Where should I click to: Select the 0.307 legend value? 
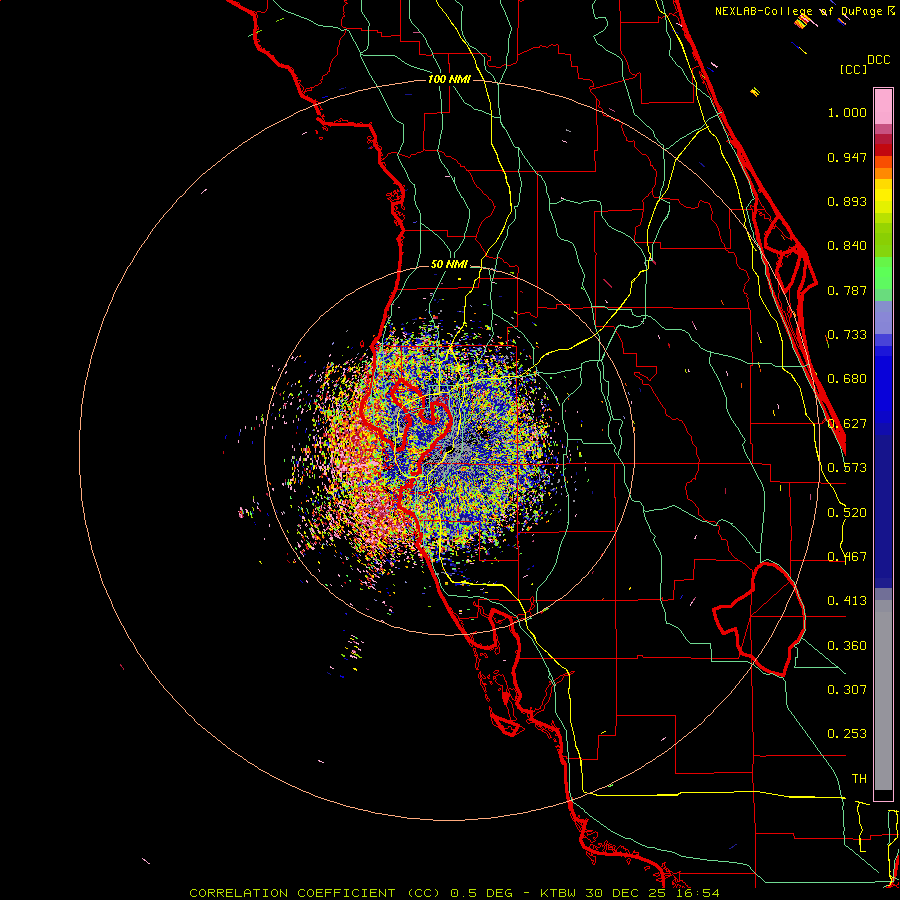[x=847, y=690]
